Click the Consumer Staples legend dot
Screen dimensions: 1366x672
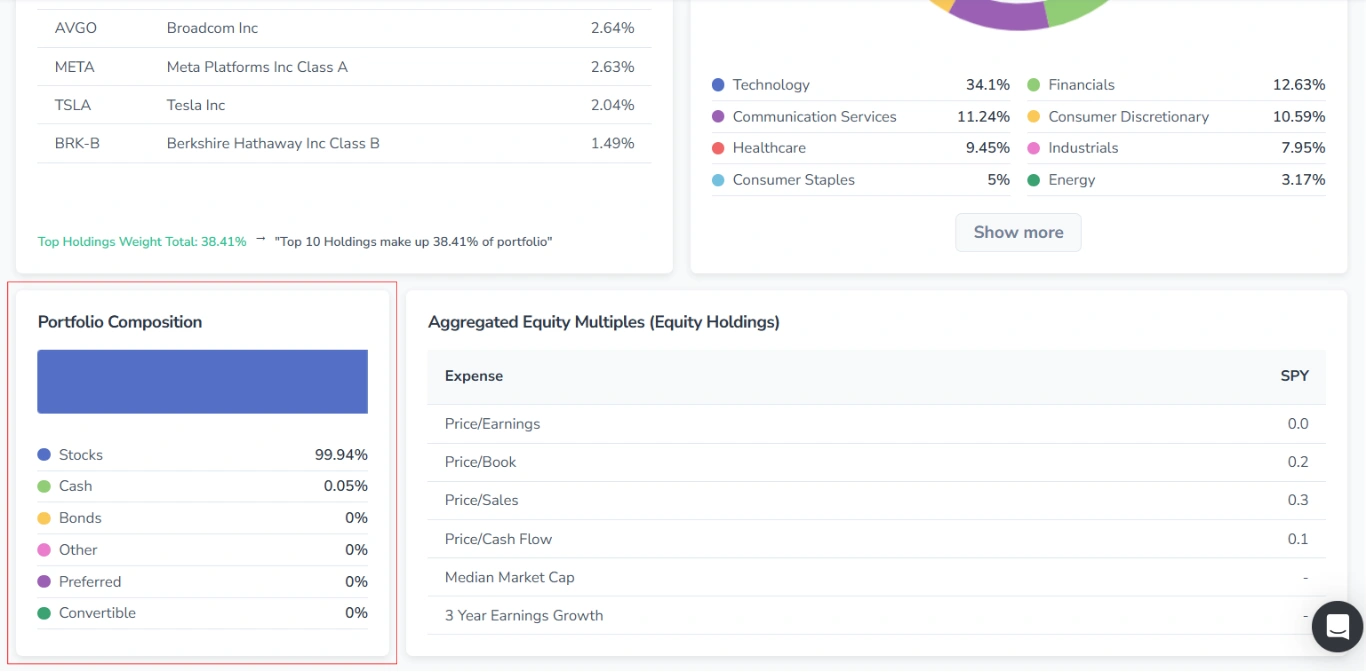click(x=716, y=180)
